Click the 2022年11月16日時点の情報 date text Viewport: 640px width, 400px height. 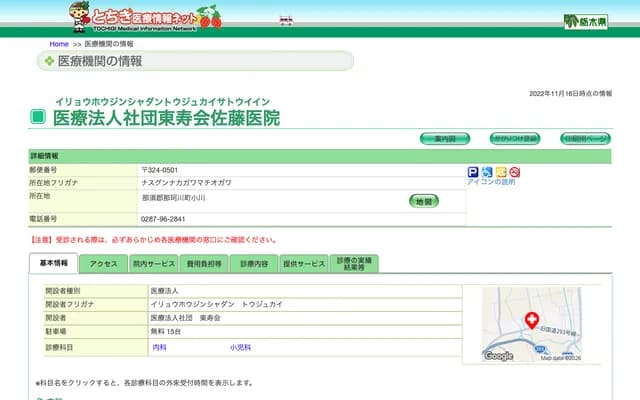click(570, 93)
